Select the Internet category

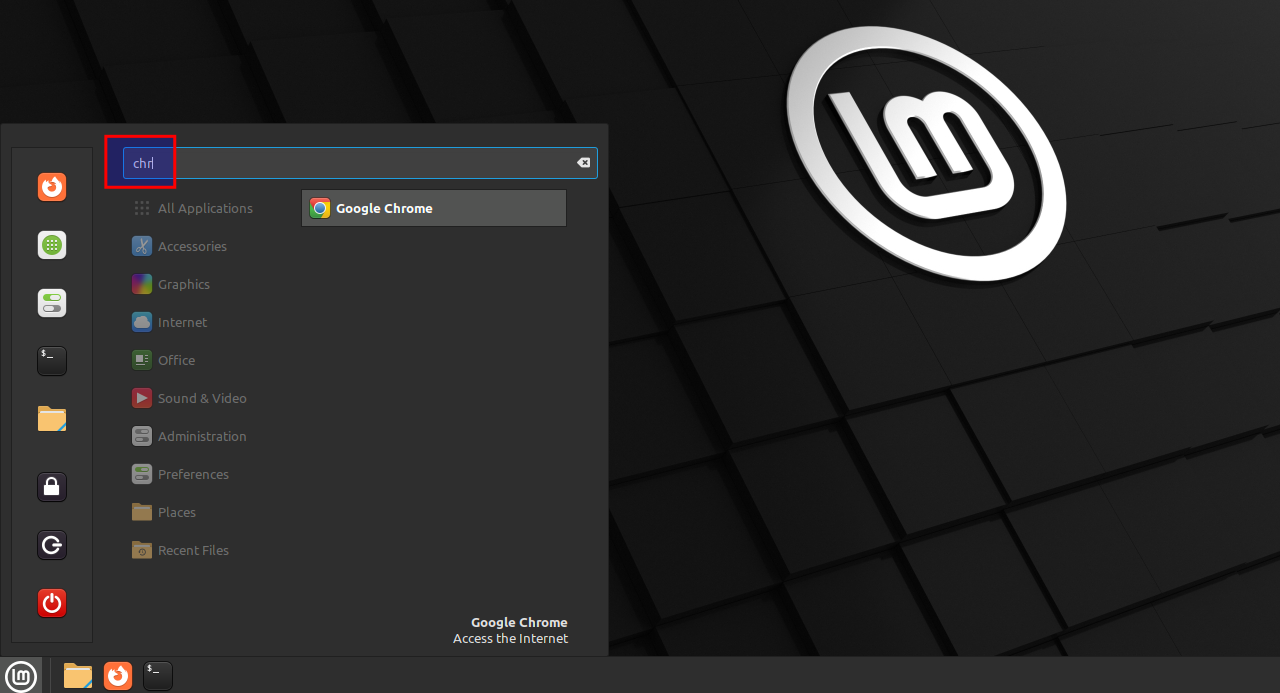182,322
